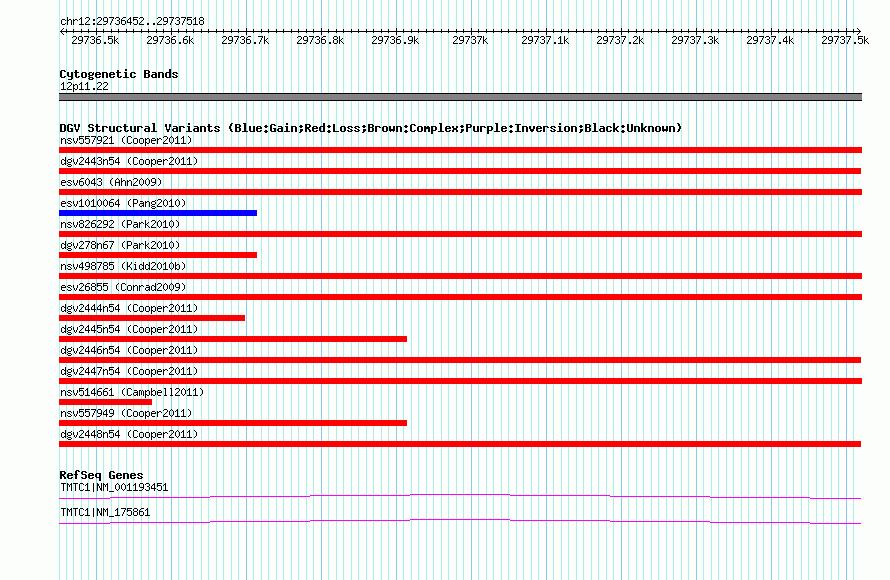Open the dgv2446n54 (Cooper2011) variant label
The image size is (890, 580).
129,350
